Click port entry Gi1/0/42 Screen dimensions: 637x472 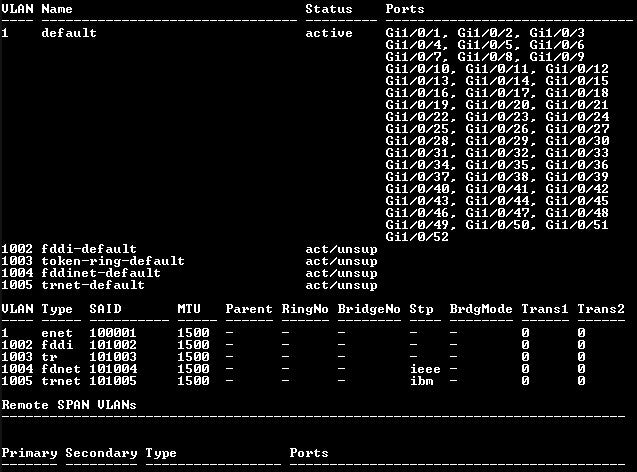[577, 188]
